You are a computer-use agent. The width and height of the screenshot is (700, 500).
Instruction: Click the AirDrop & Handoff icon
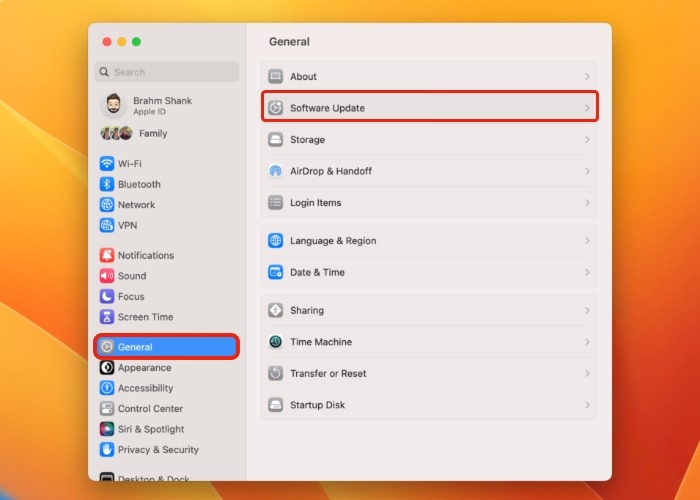[275, 171]
